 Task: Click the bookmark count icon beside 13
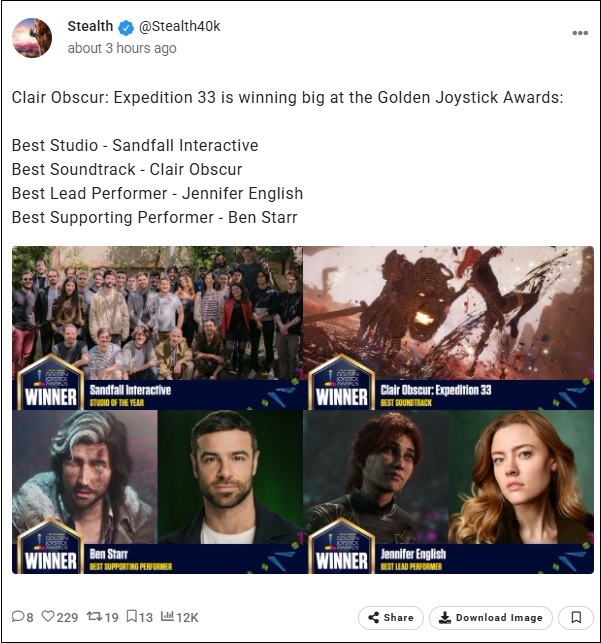(x=131, y=616)
